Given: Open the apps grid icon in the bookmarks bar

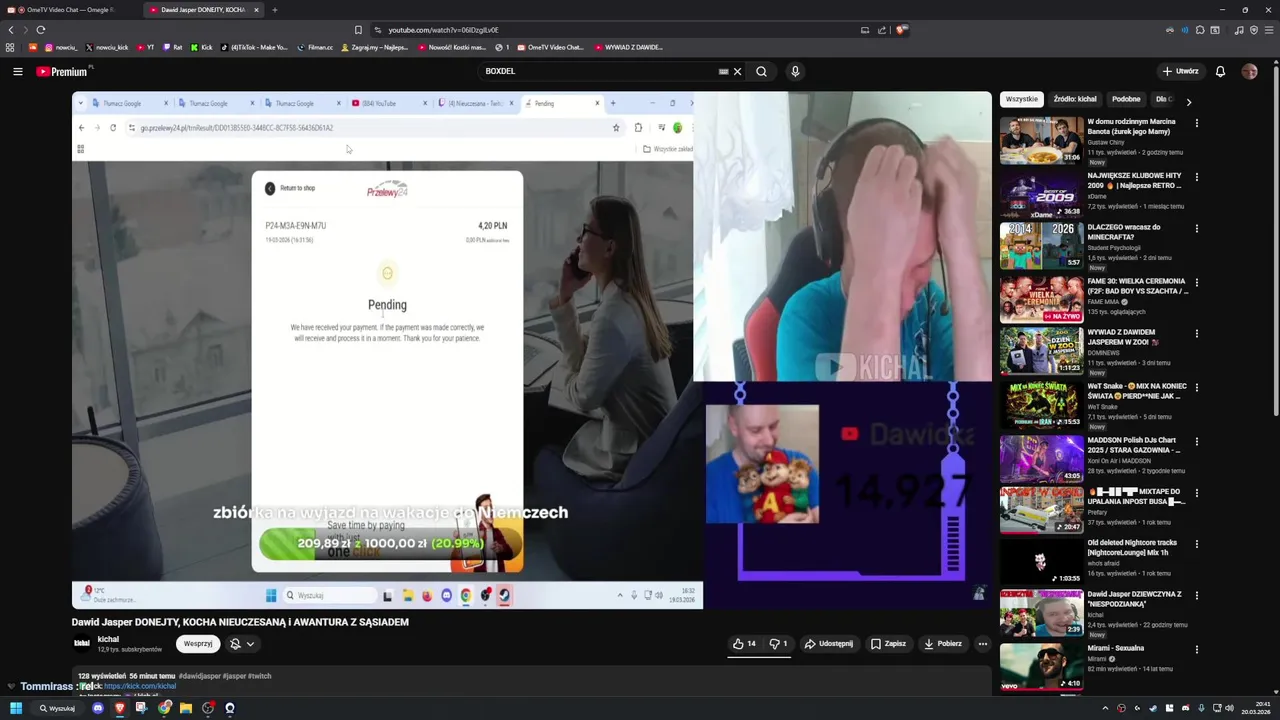Looking at the screenshot, I should pyautogui.click(x=10, y=47).
